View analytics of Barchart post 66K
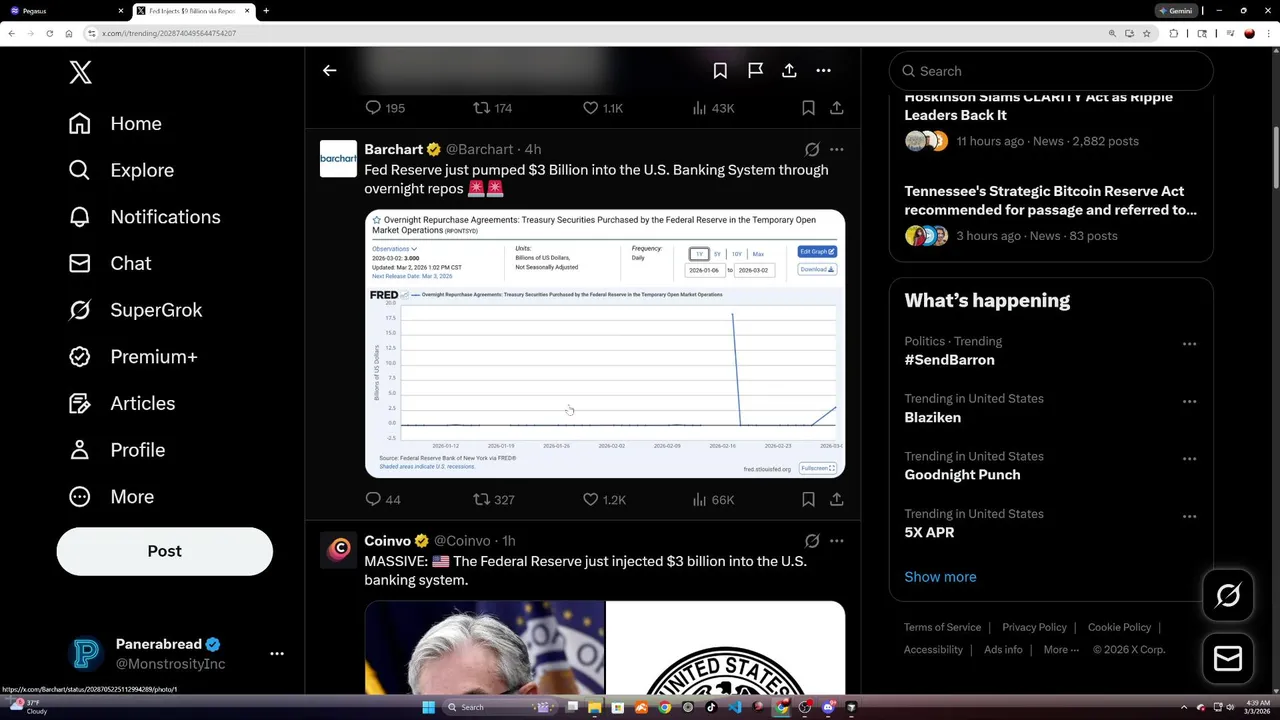 click(712, 499)
